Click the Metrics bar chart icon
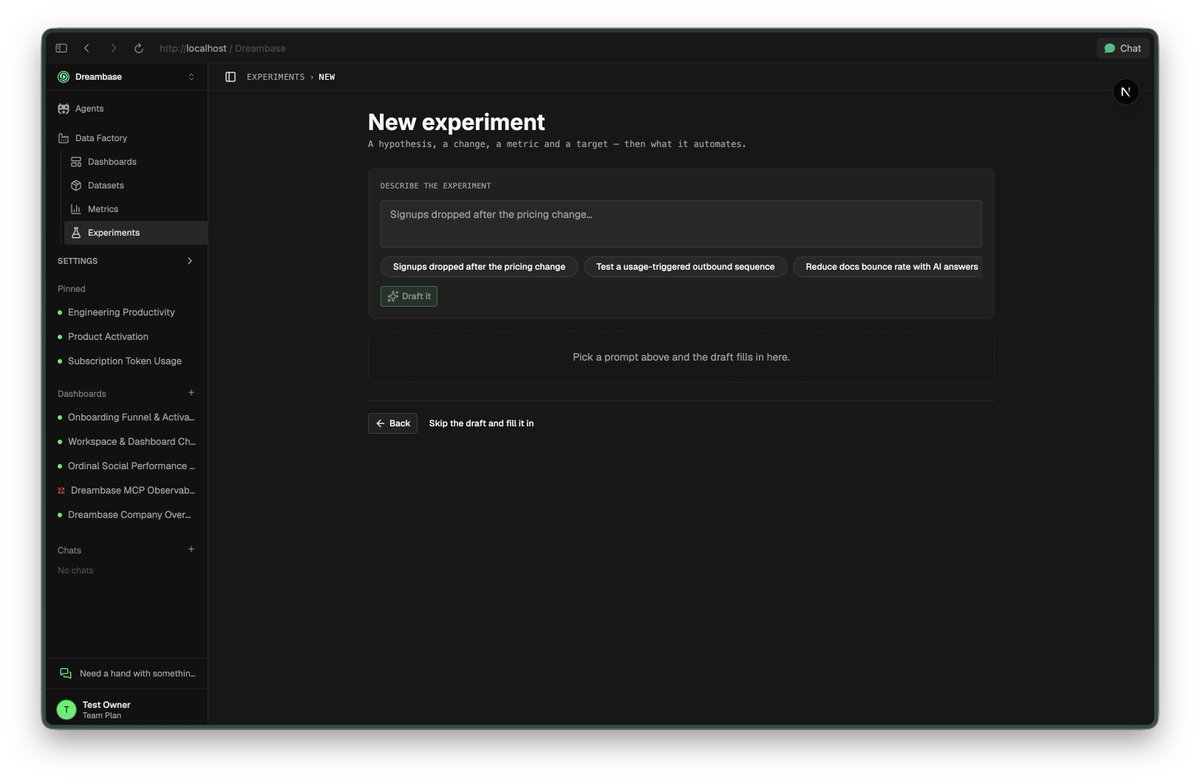The width and height of the screenshot is (1200, 784). point(76,209)
